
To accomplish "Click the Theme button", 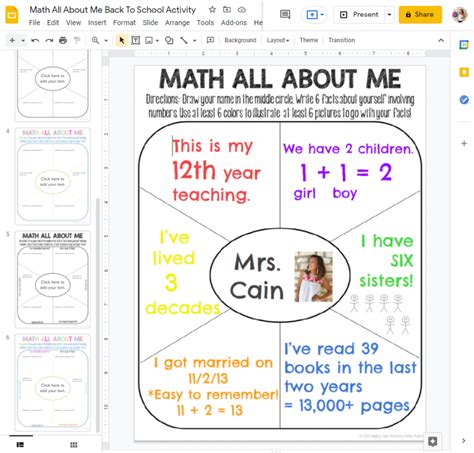I will pos(309,40).
